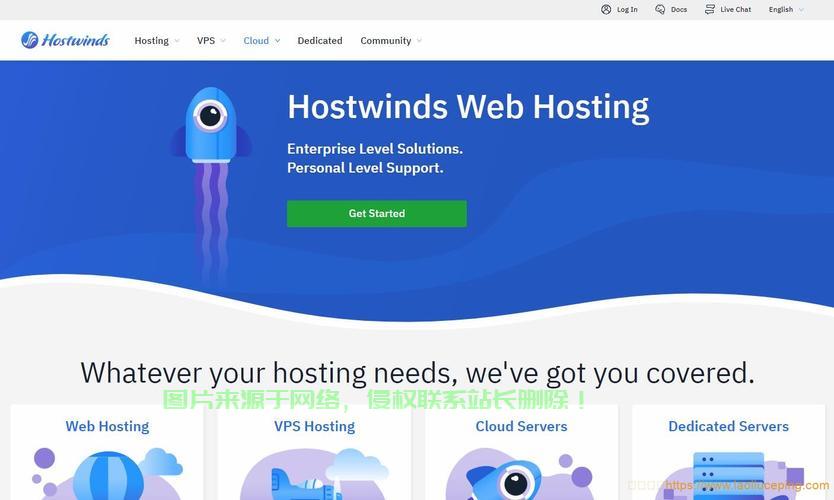Expand the Community dropdown chevron
Screen dimensions: 834x500
419,41
